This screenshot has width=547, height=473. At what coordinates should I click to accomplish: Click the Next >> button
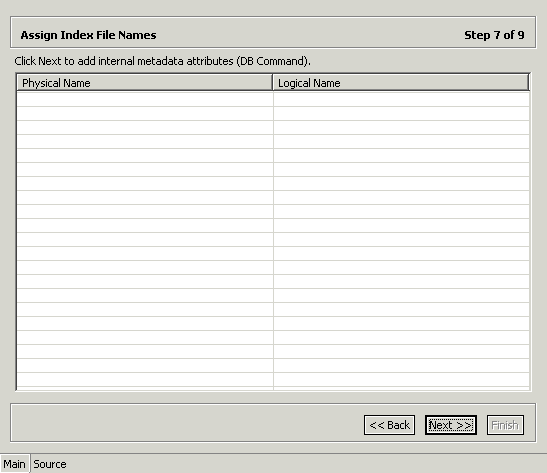click(451, 425)
